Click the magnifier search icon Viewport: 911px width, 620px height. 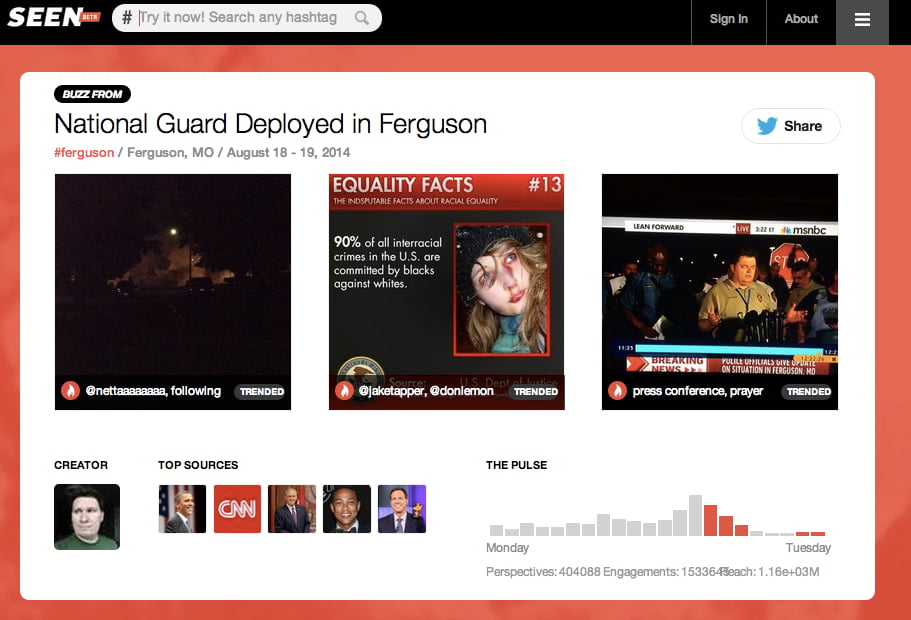point(361,18)
